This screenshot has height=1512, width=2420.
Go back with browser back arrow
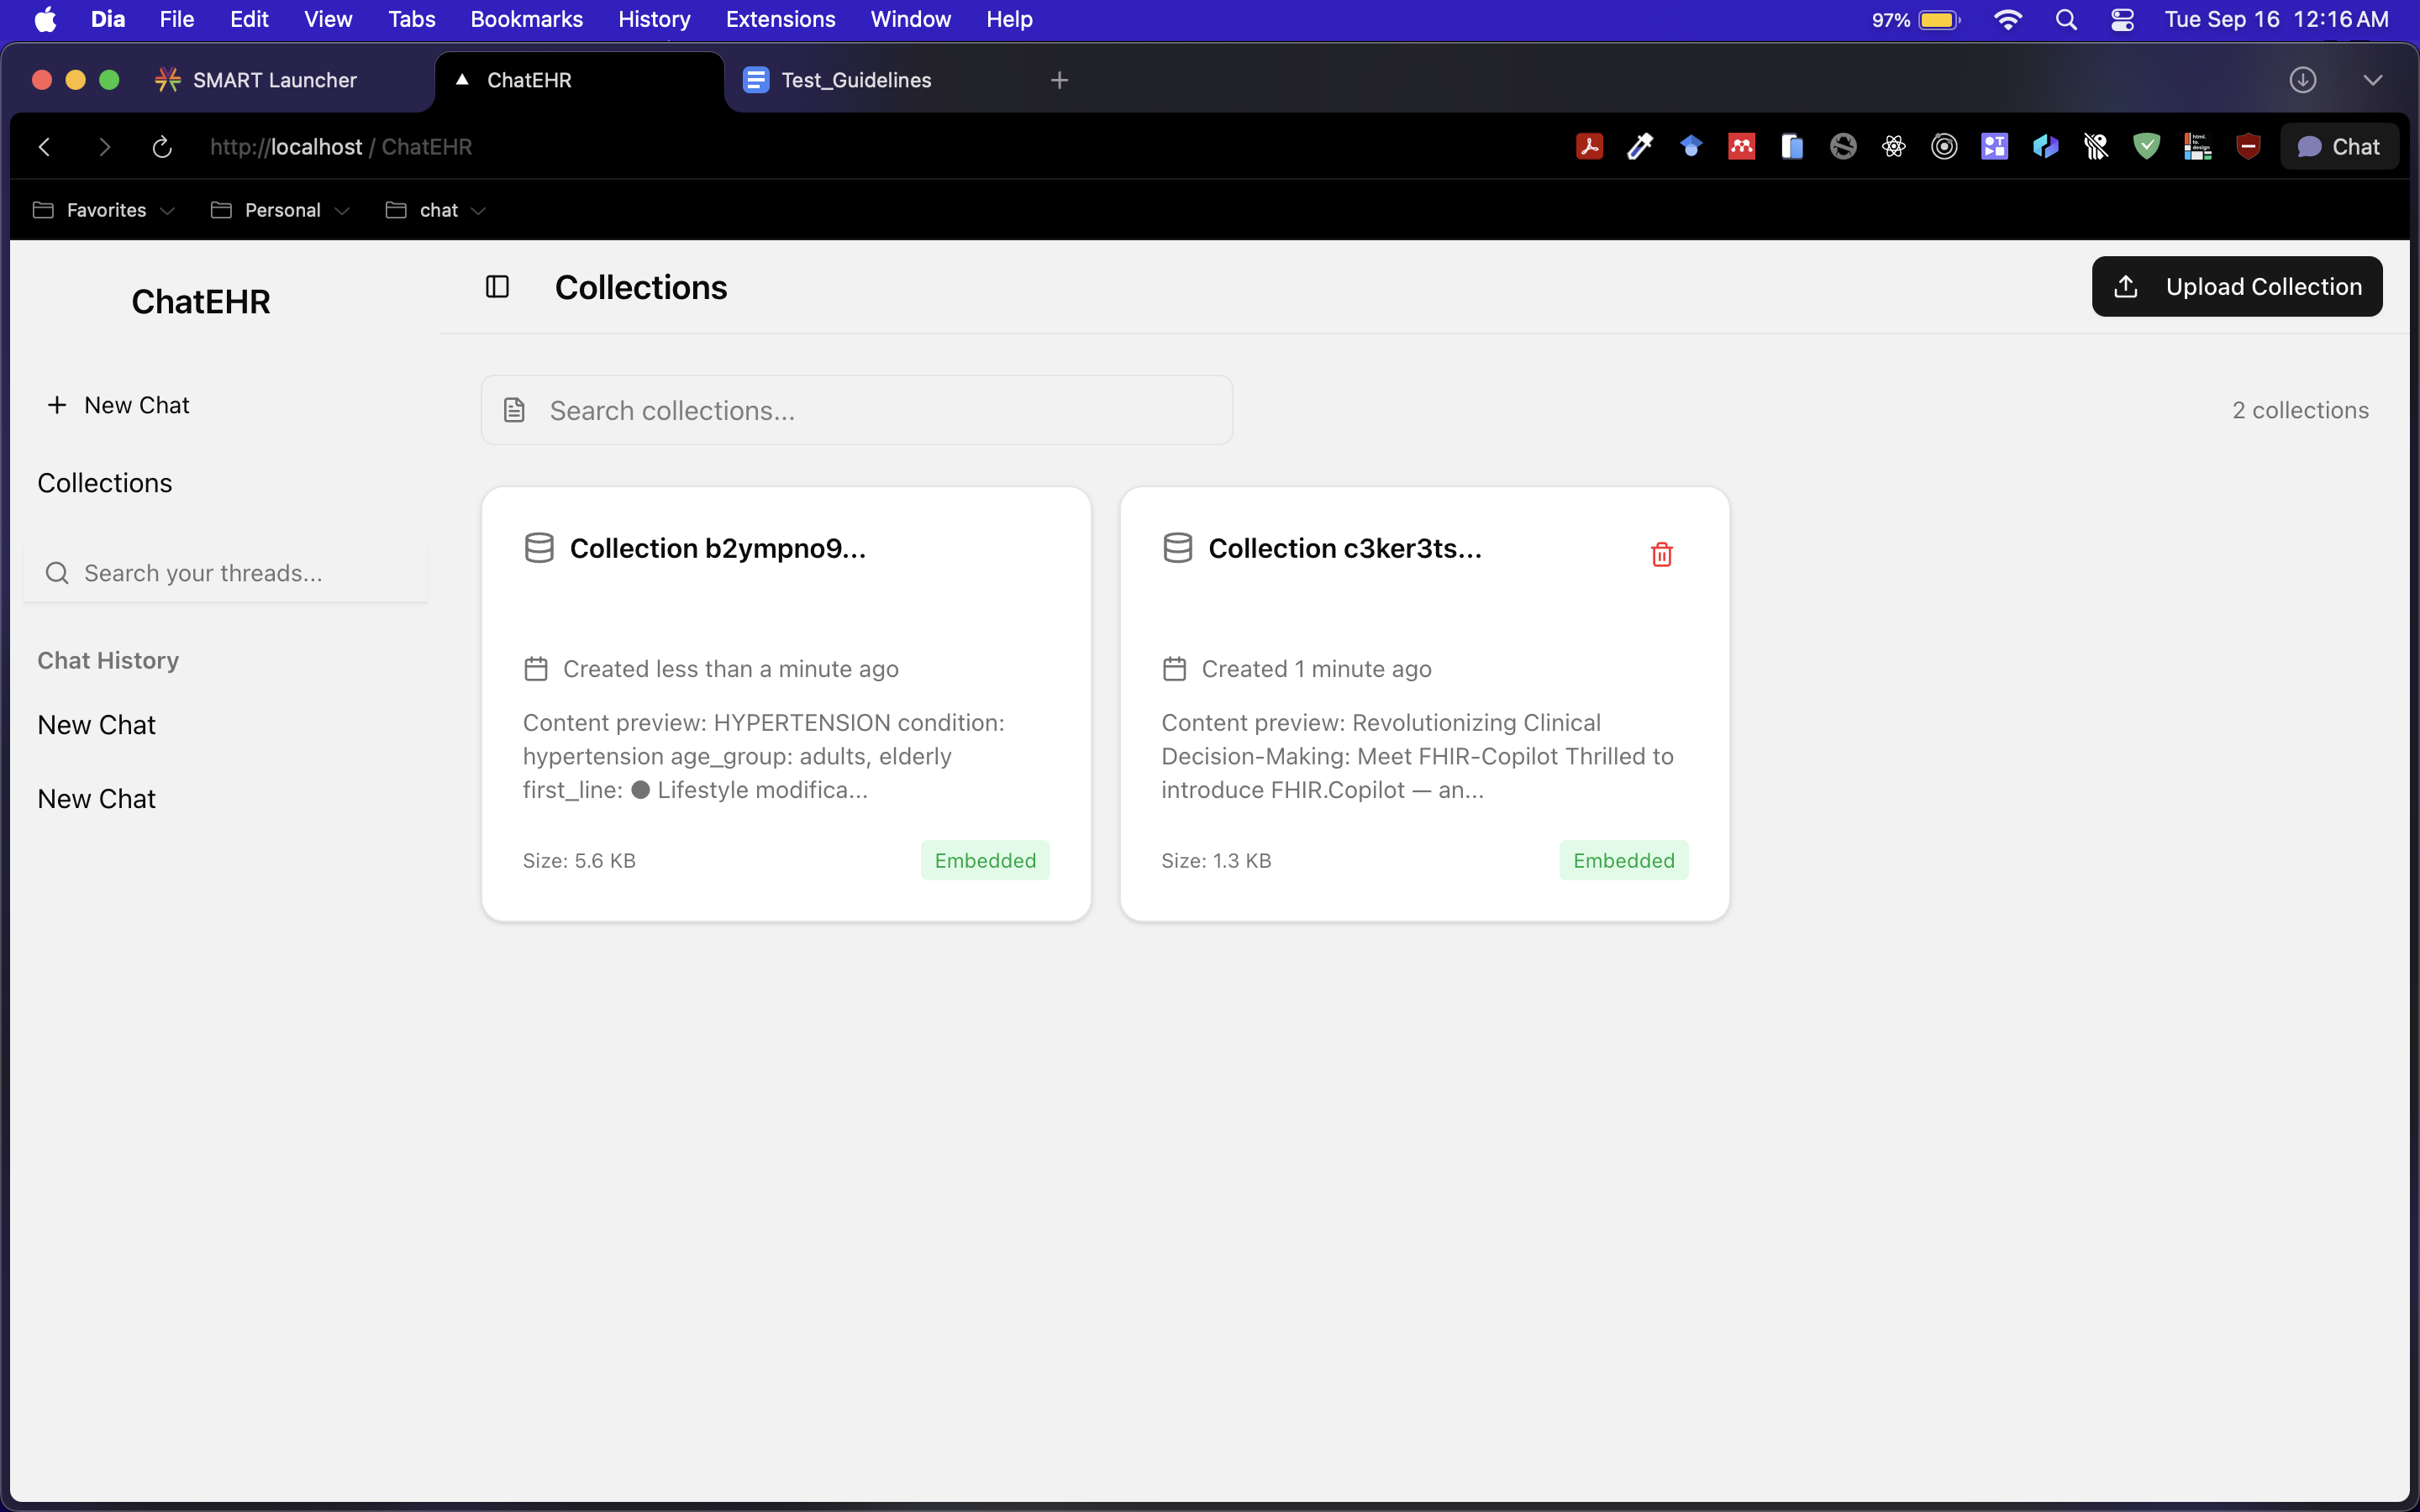[x=44, y=147]
